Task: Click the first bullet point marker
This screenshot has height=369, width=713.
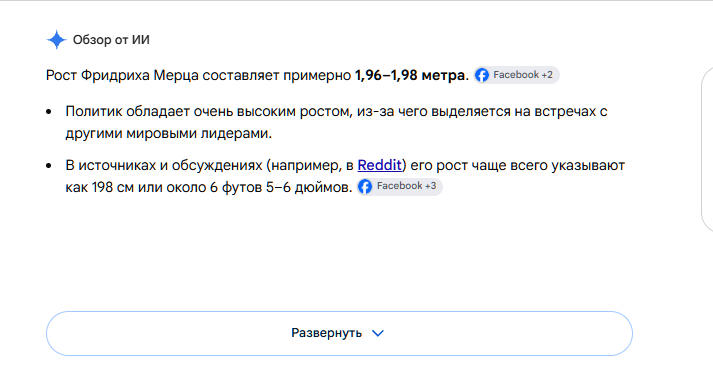Action: [x=50, y=112]
